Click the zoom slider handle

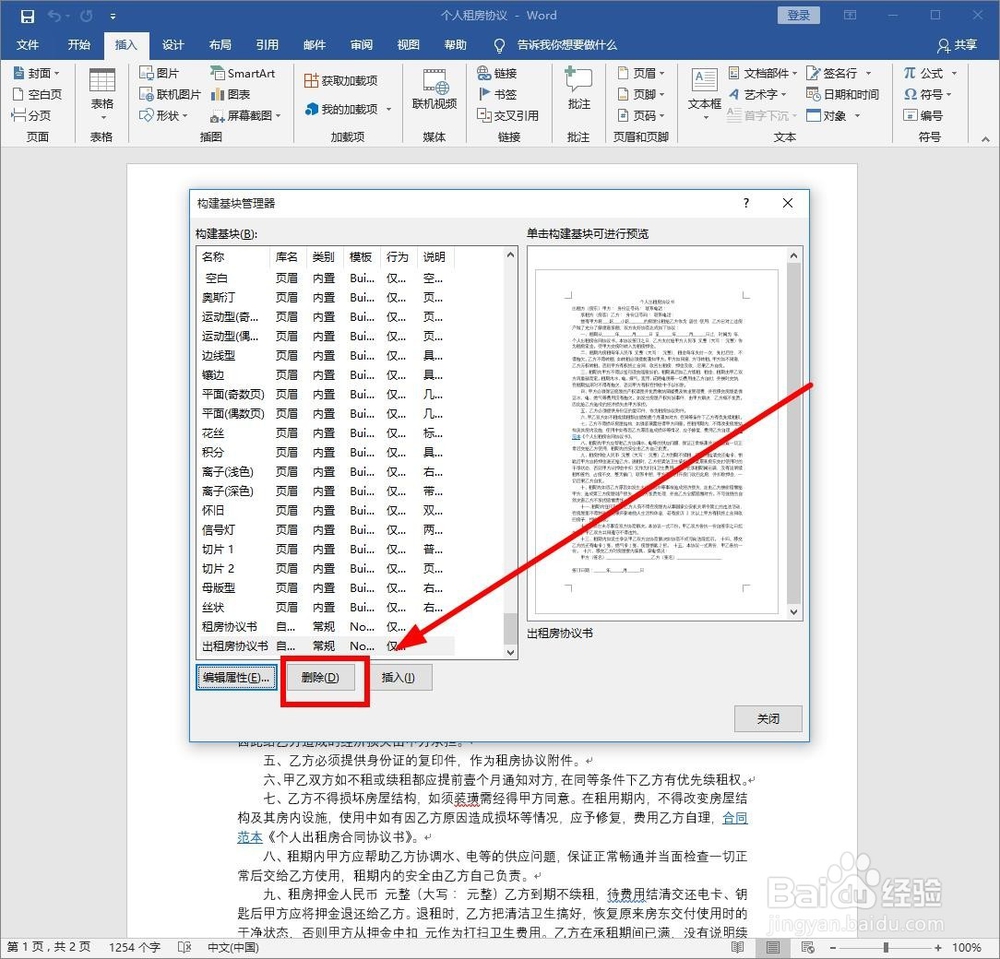tap(886, 948)
